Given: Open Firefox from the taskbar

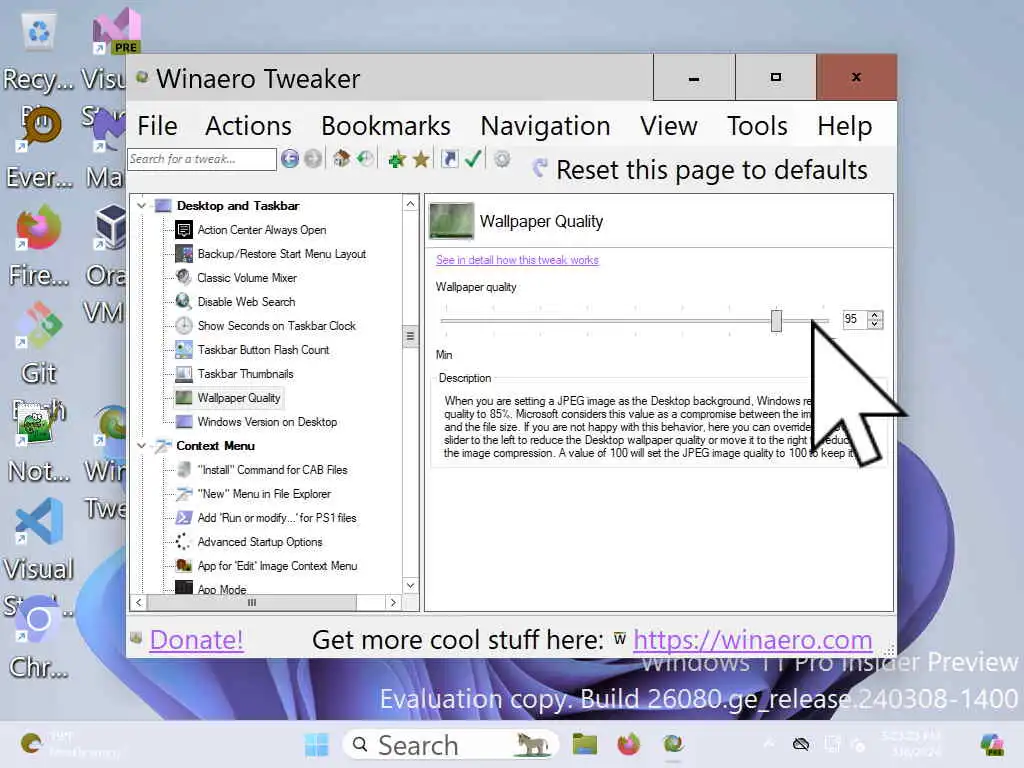Looking at the screenshot, I should click(628, 744).
